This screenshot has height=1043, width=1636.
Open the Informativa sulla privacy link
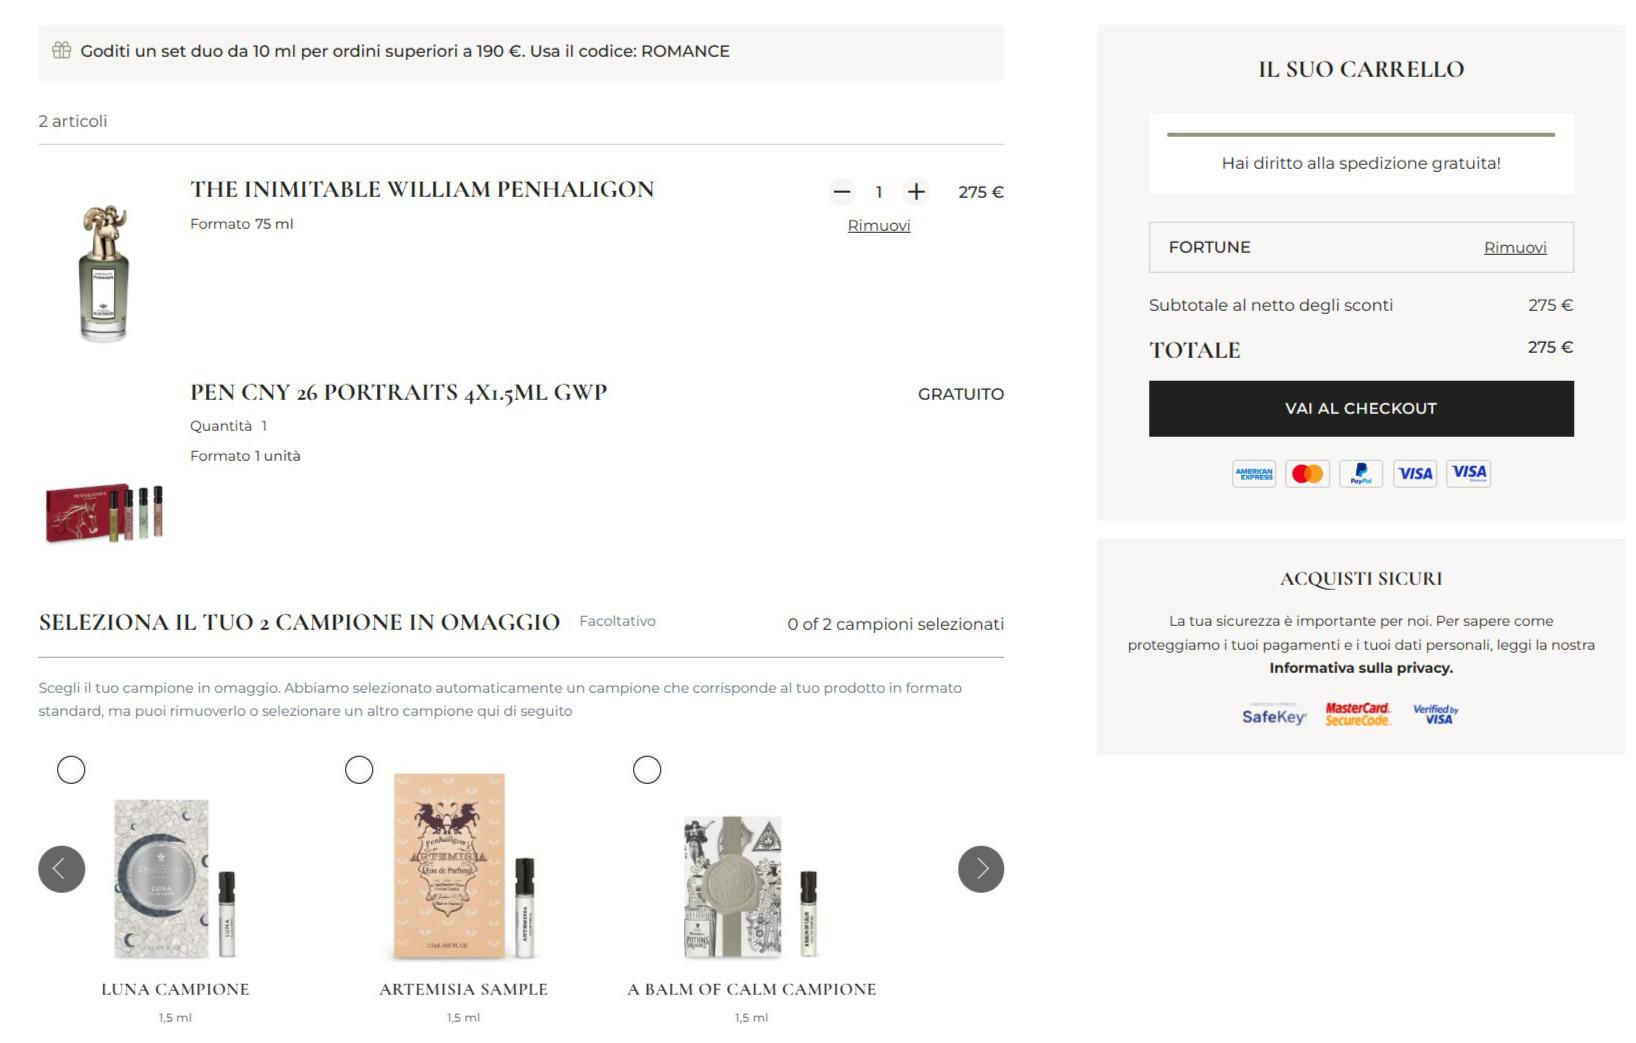pos(1361,668)
